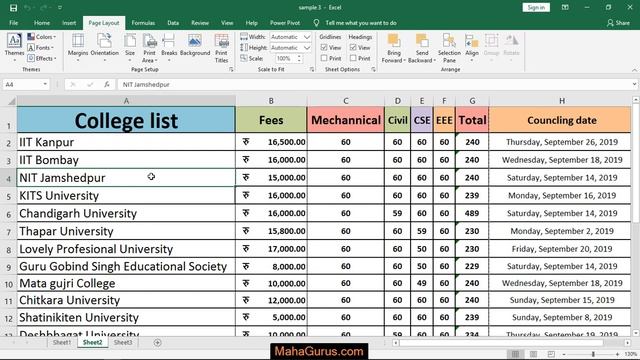Choose a sheet Background image
Screen dimensions: 640x360
click(x=195, y=45)
